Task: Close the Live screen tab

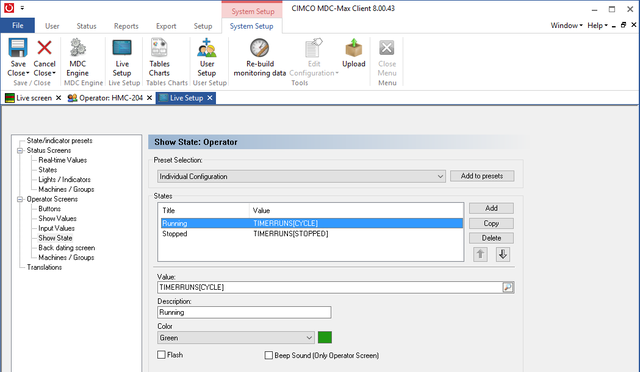Action: pos(58,98)
